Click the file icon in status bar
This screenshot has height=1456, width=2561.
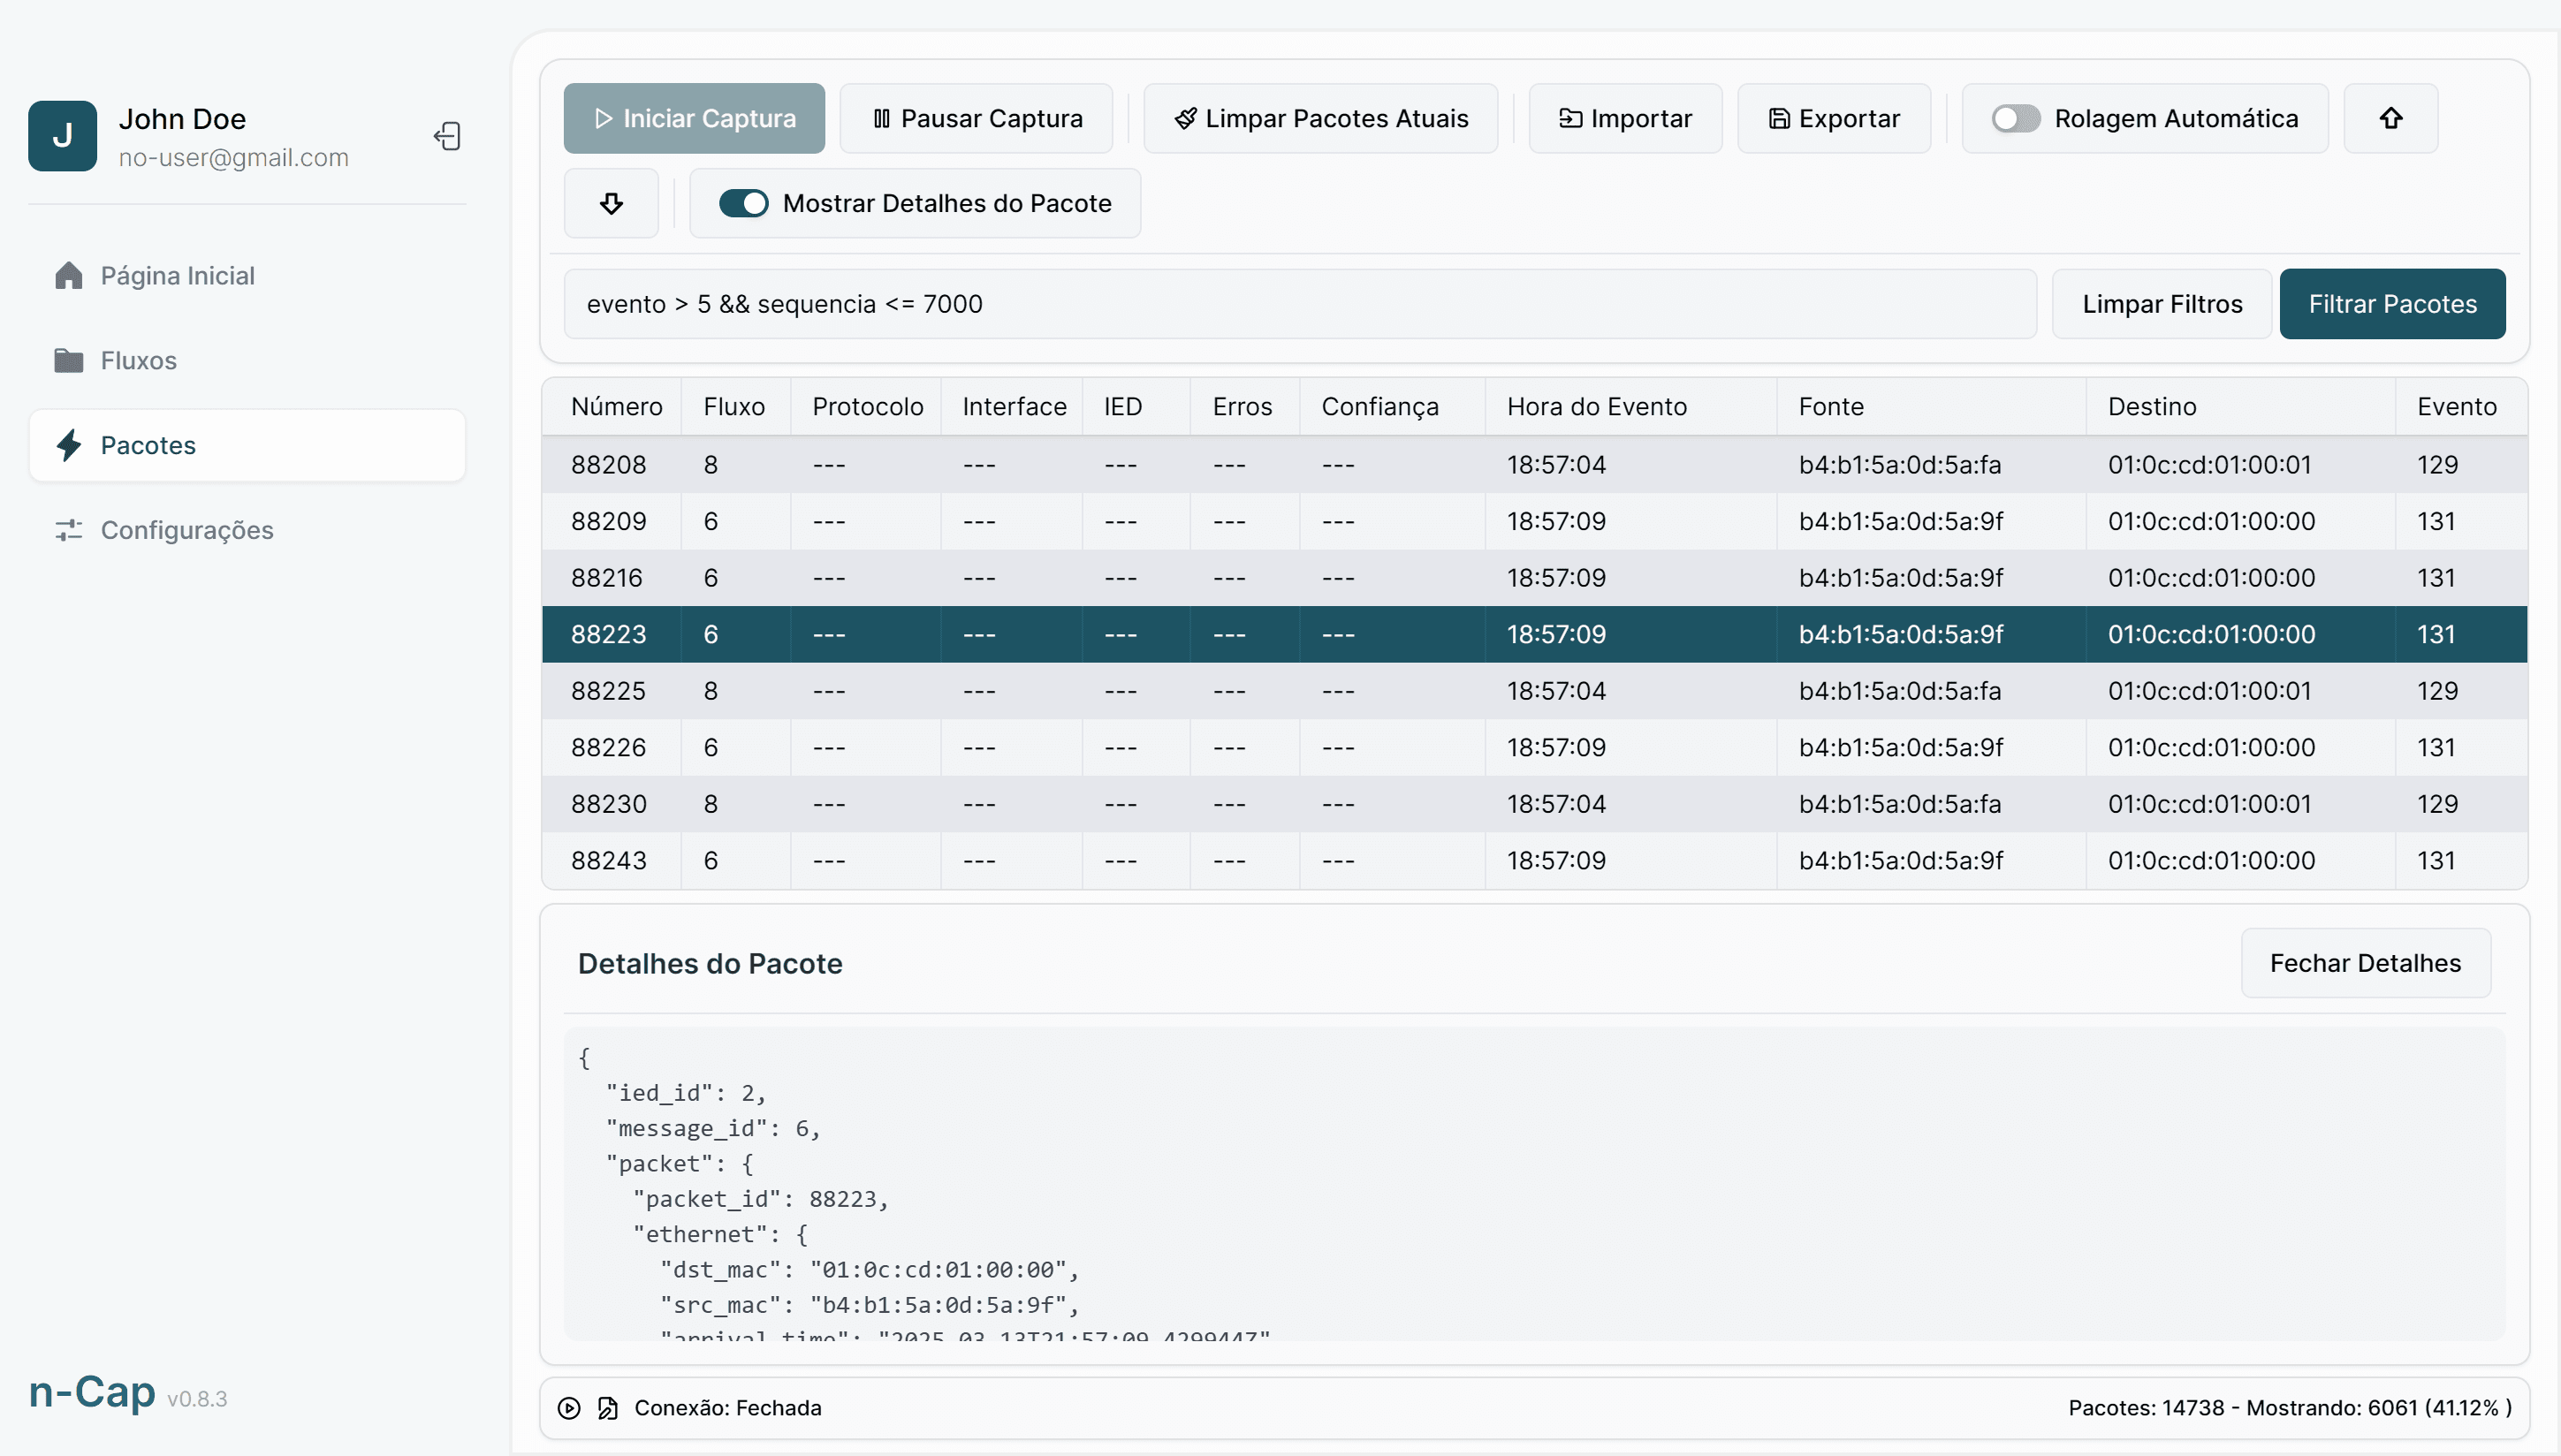[x=608, y=1408]
